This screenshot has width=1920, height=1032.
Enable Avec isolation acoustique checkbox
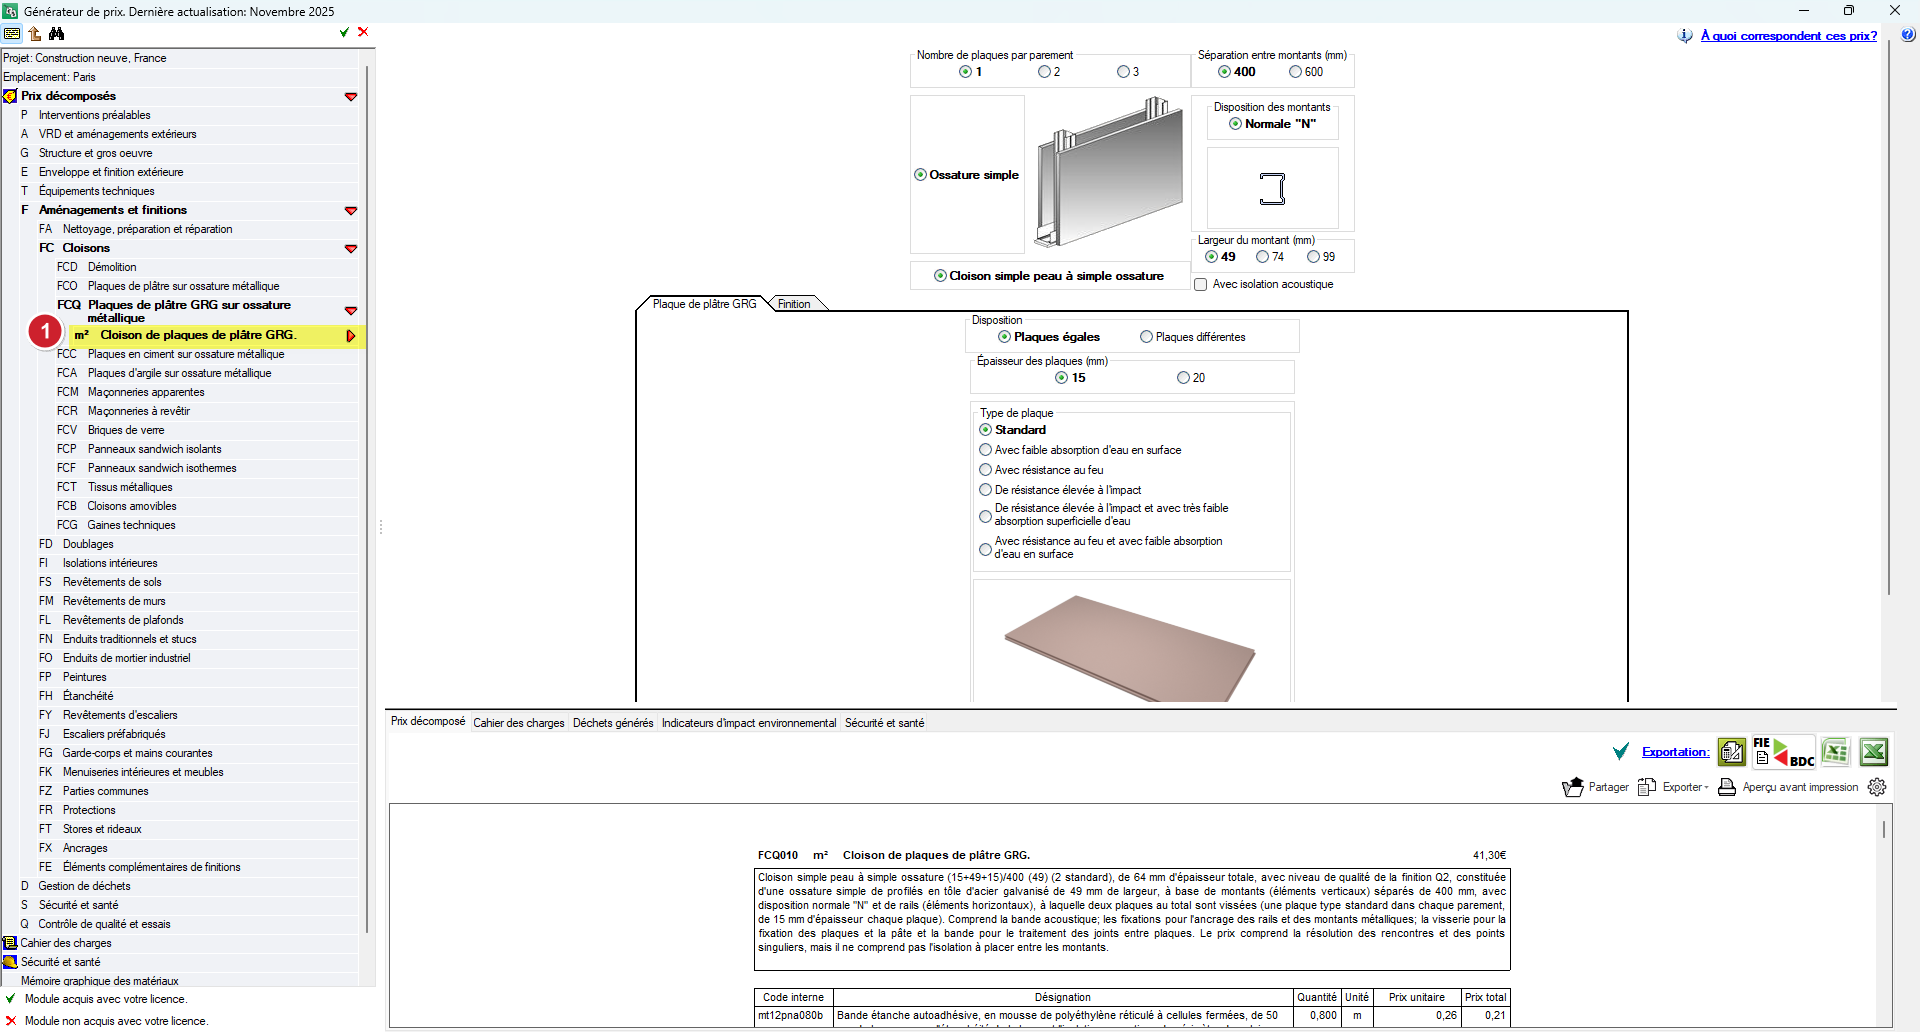pyautogui.click(x=1201, y=285)
